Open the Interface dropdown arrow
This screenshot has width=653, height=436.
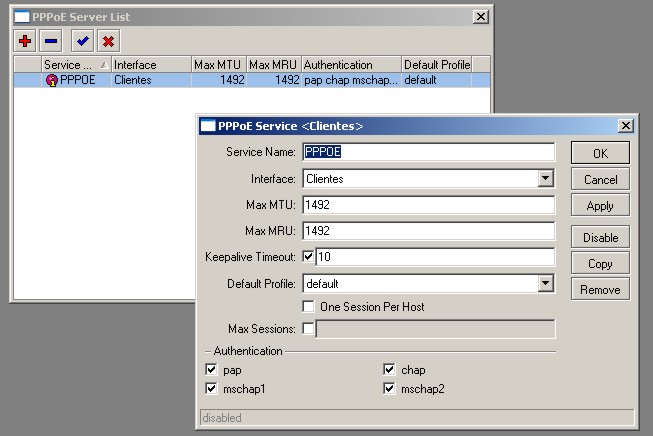click(x=545, y=179)
